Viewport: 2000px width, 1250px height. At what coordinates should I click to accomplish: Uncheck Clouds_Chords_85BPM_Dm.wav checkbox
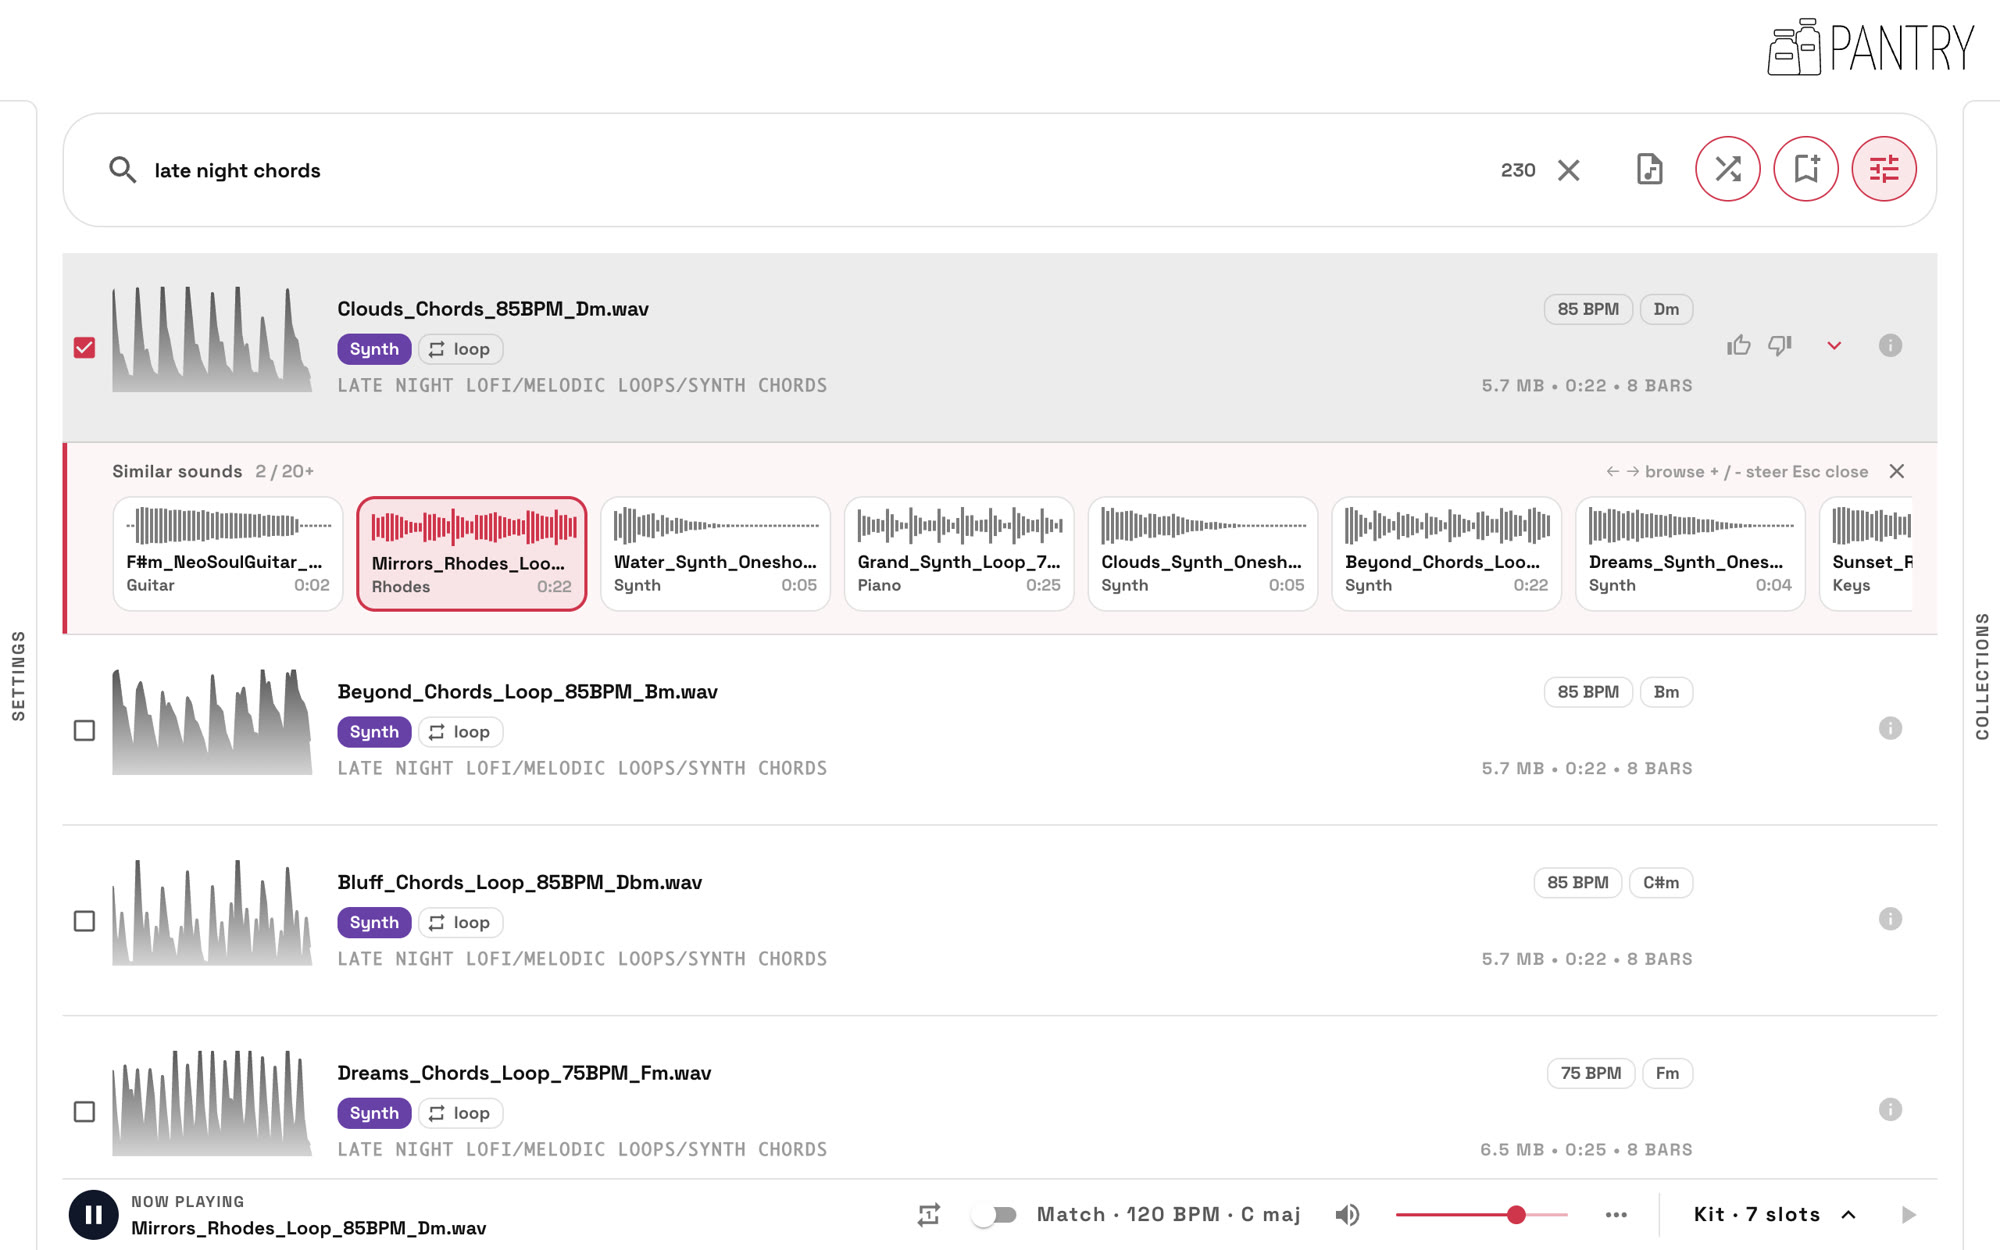[x=85, y=348]
